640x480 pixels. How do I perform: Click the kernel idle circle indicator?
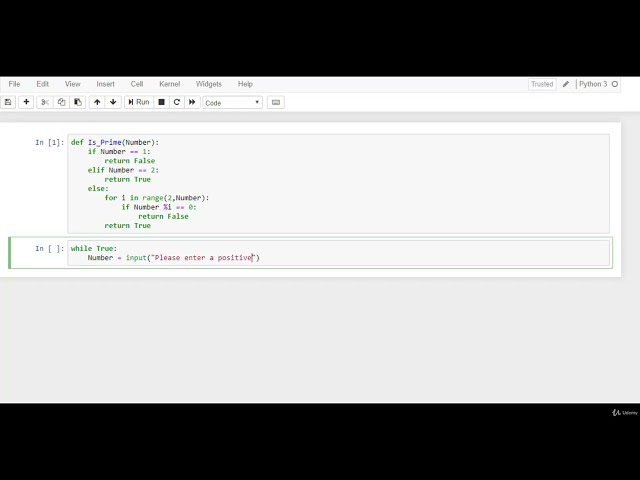(615, 84)
